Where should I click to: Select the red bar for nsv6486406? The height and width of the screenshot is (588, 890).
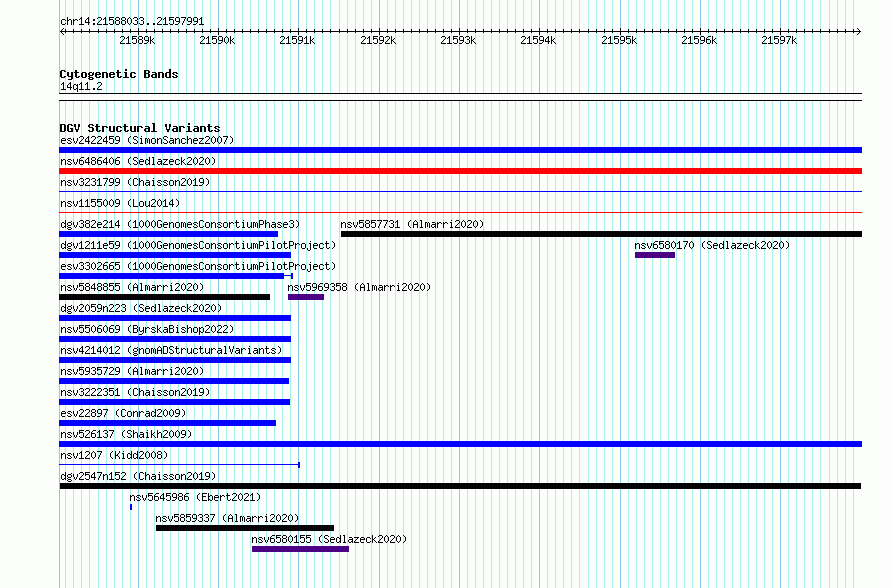(460, 171)
